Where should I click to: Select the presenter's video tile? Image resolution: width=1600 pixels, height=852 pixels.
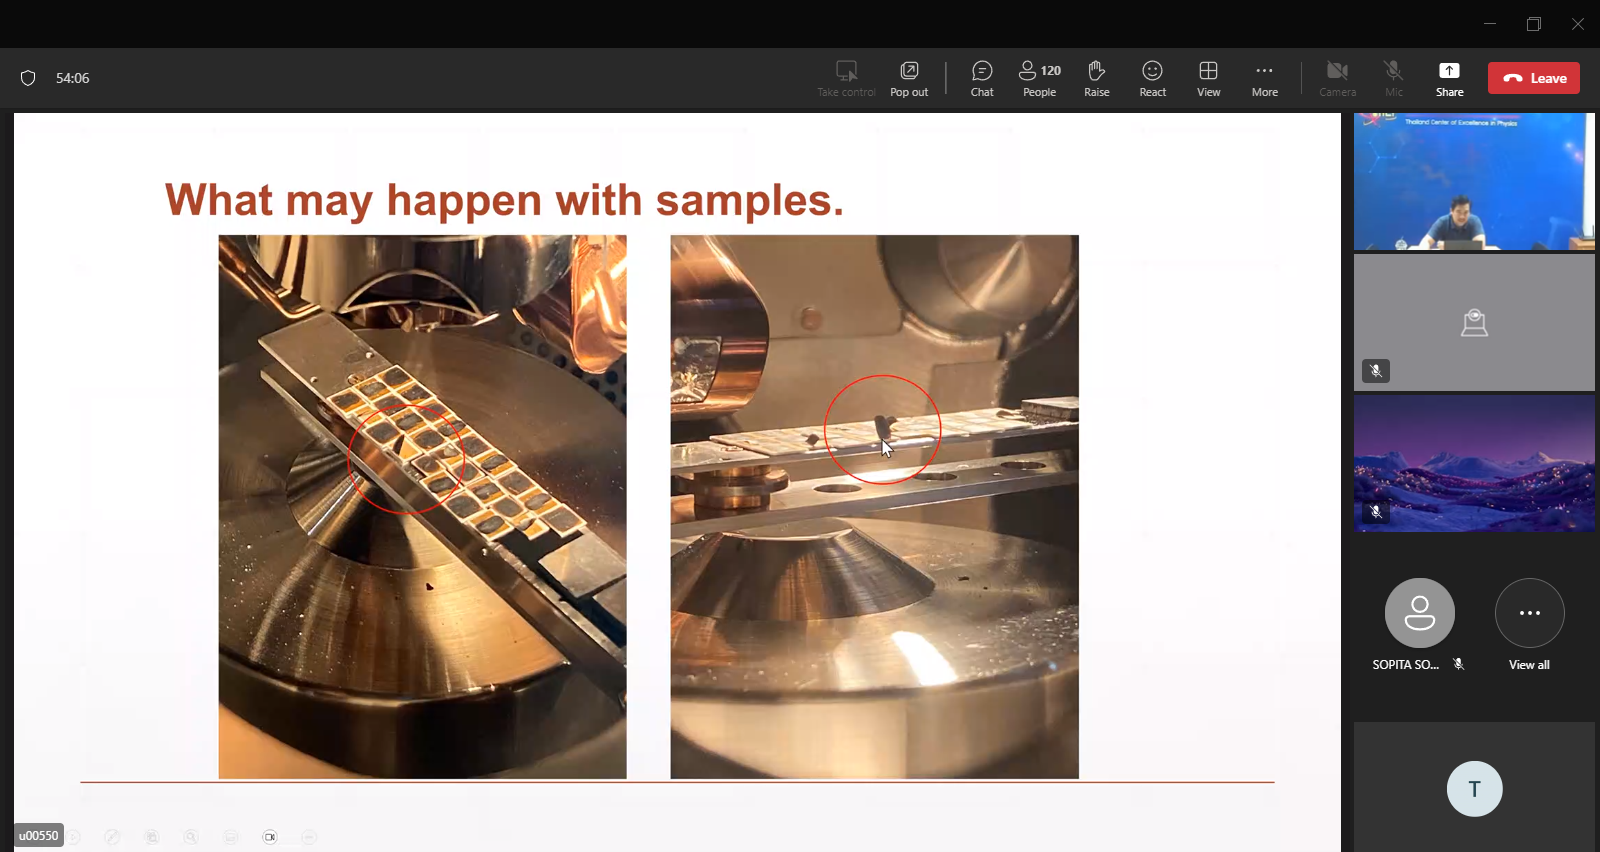(1474, 181)
